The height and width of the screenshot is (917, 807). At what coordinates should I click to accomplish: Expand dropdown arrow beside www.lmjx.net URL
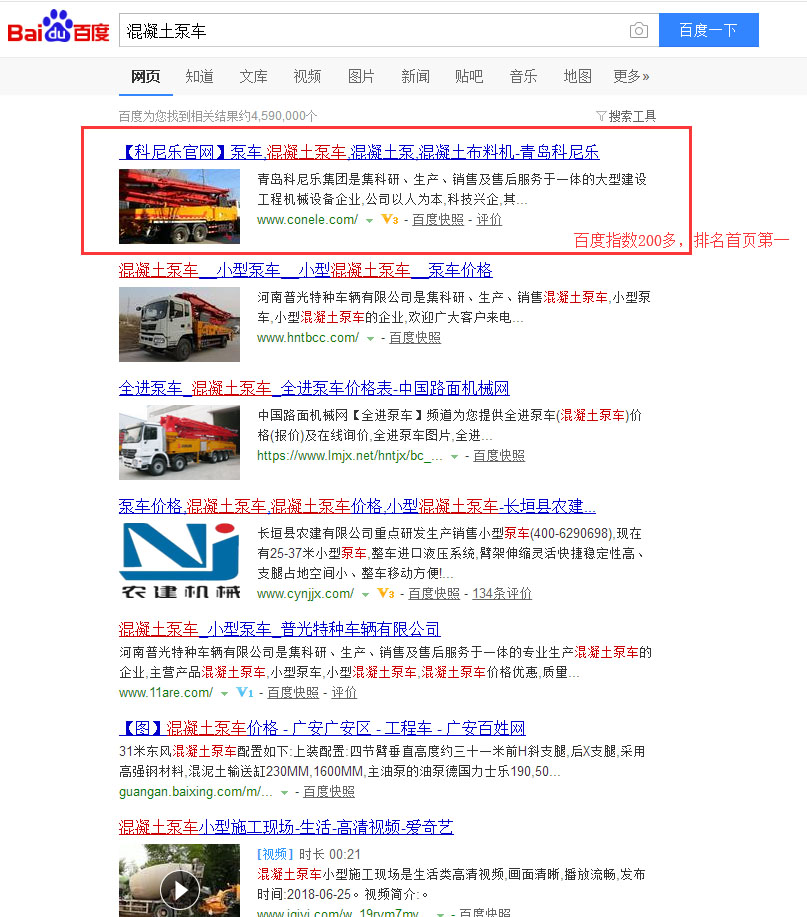click(454, 457)
